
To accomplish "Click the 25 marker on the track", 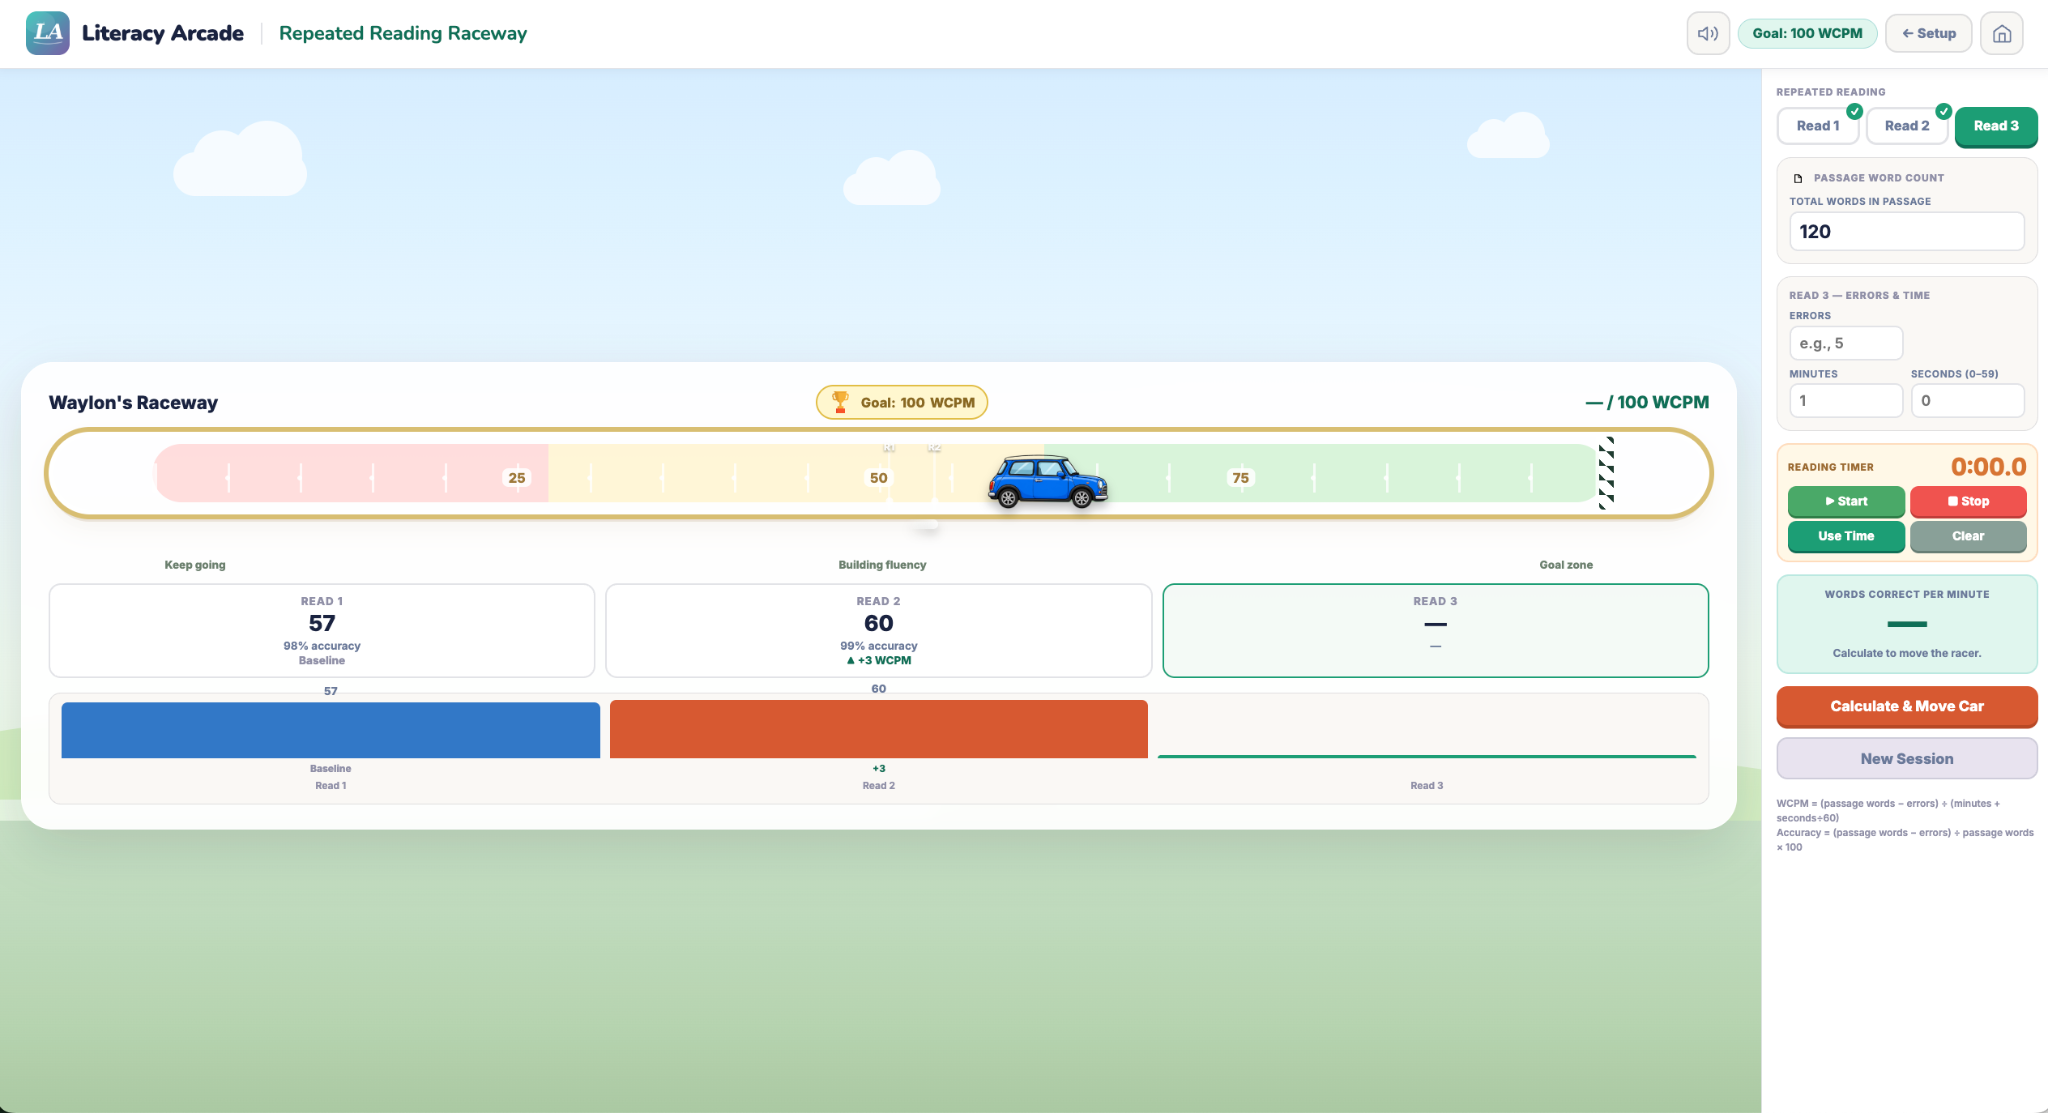I will pyautogui.click(x=517, y=478).
